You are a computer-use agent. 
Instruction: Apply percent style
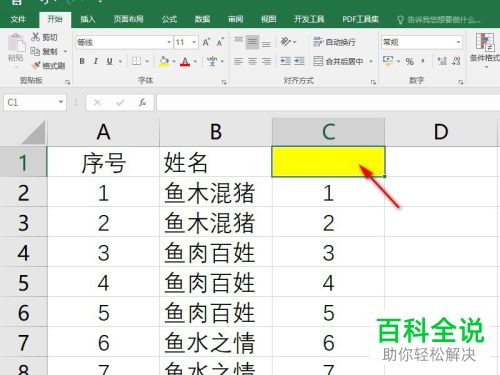click(410, 61)
